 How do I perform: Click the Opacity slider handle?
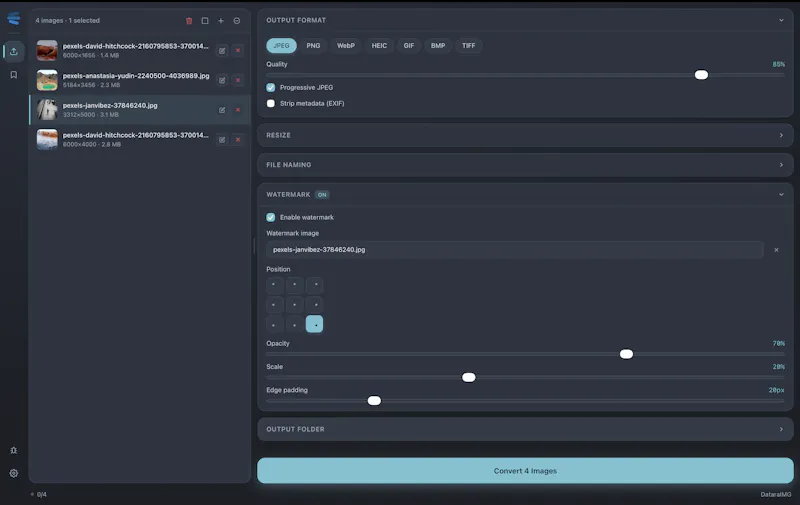pyautogui.click(x=627, y=354)
